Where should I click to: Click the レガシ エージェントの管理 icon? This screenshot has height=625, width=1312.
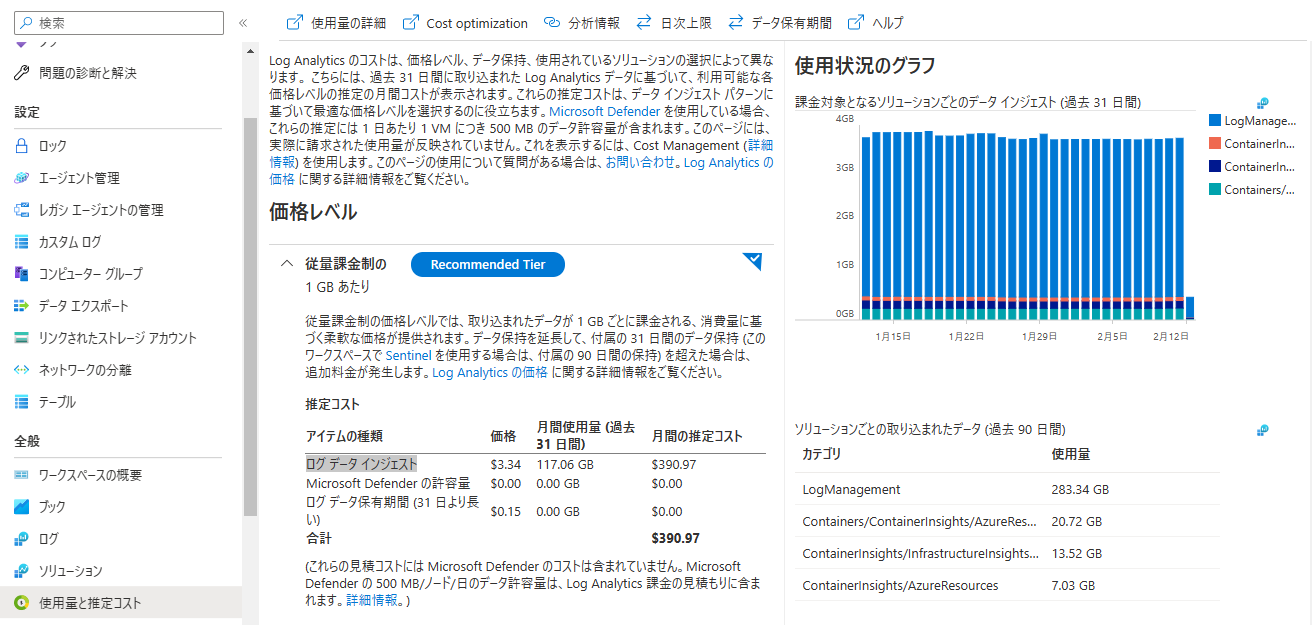[22, 210]
